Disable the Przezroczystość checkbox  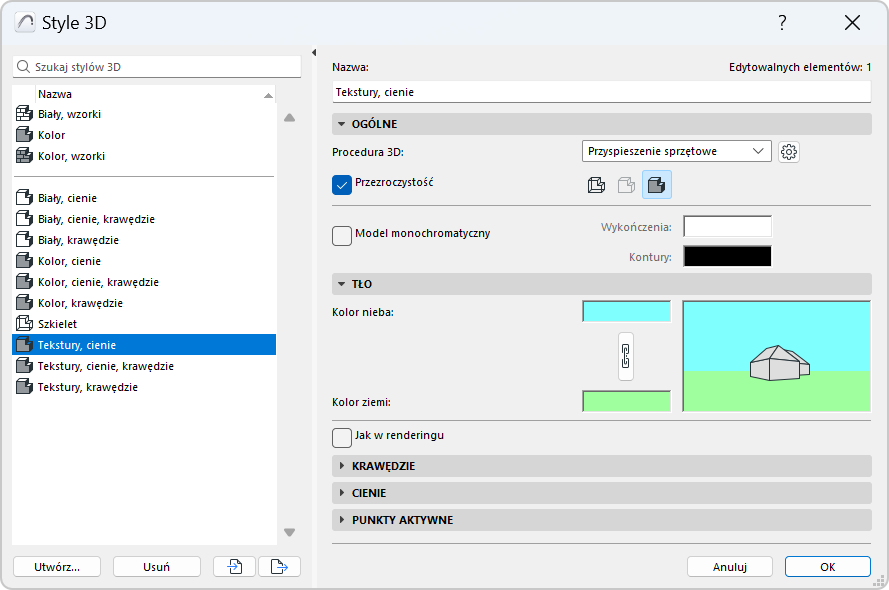coord(342,184)
